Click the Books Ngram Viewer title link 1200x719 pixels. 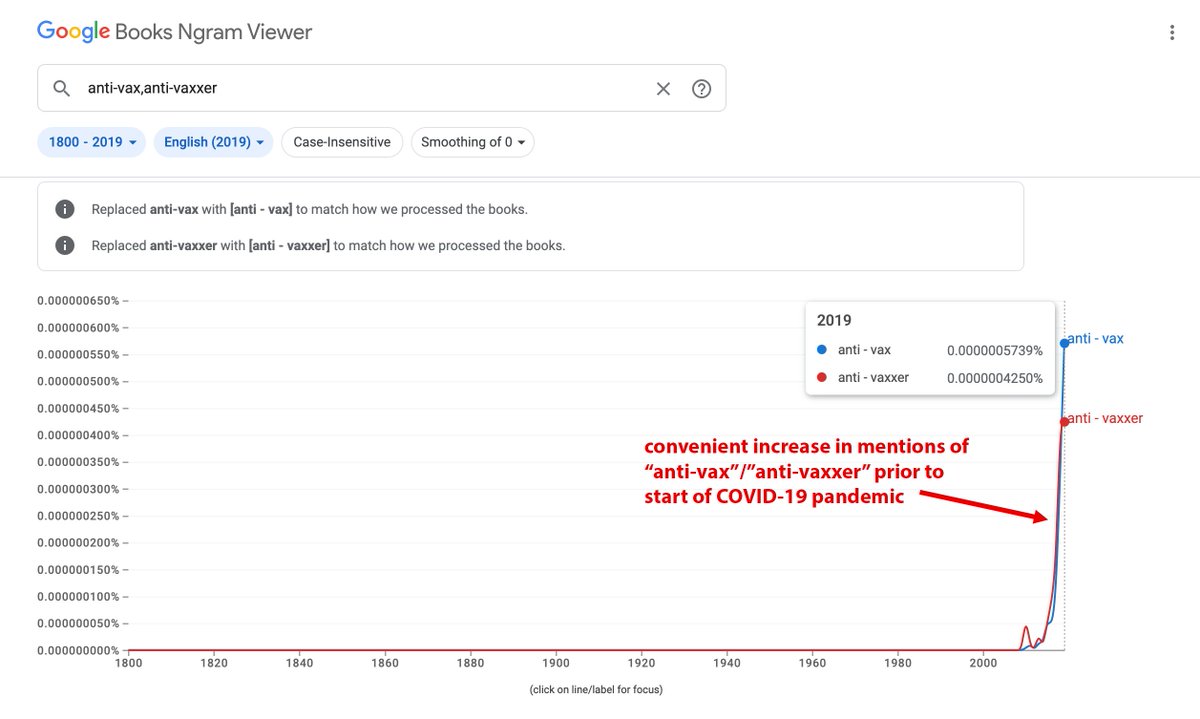click(213, 32)
